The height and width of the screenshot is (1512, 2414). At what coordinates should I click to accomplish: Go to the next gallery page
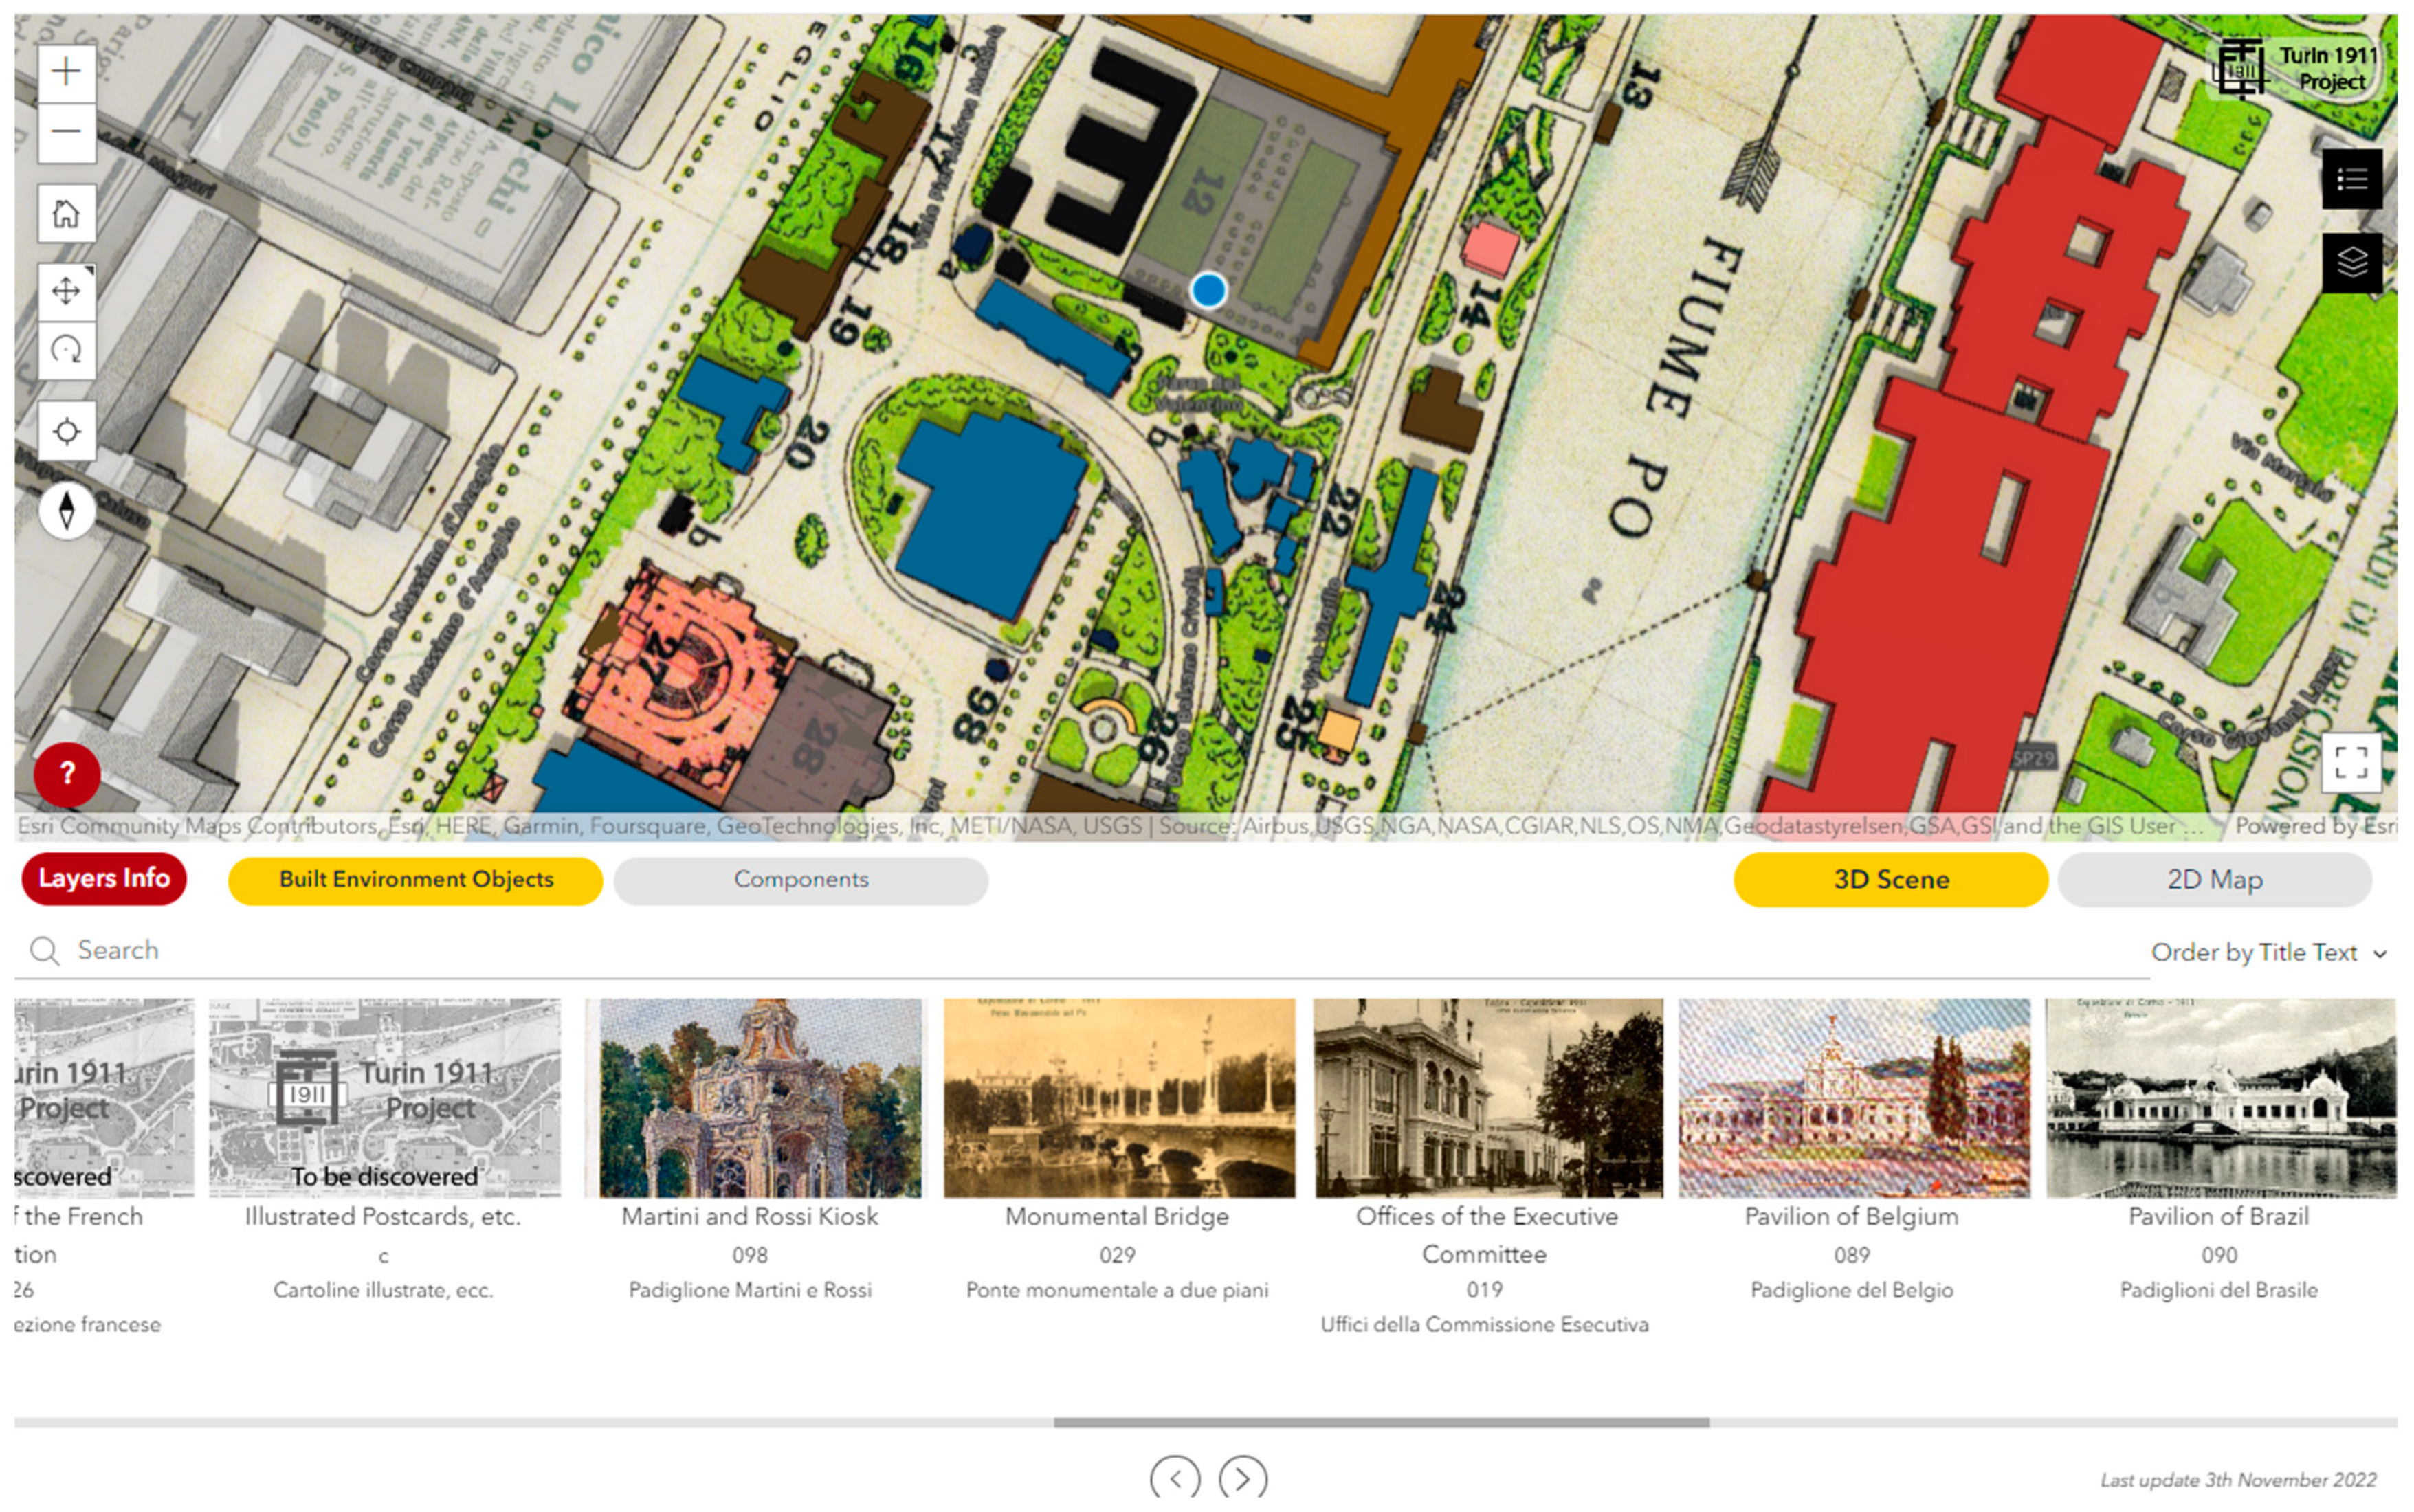click(1243, 1478)
